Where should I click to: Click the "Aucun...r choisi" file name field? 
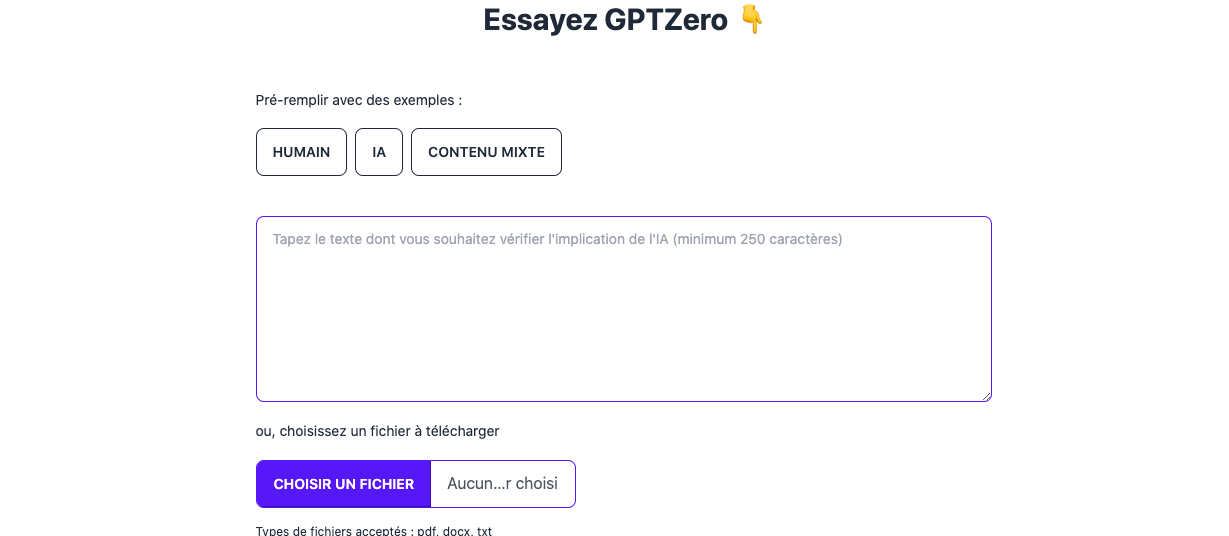pyautogui.click(x=502, y=484)
